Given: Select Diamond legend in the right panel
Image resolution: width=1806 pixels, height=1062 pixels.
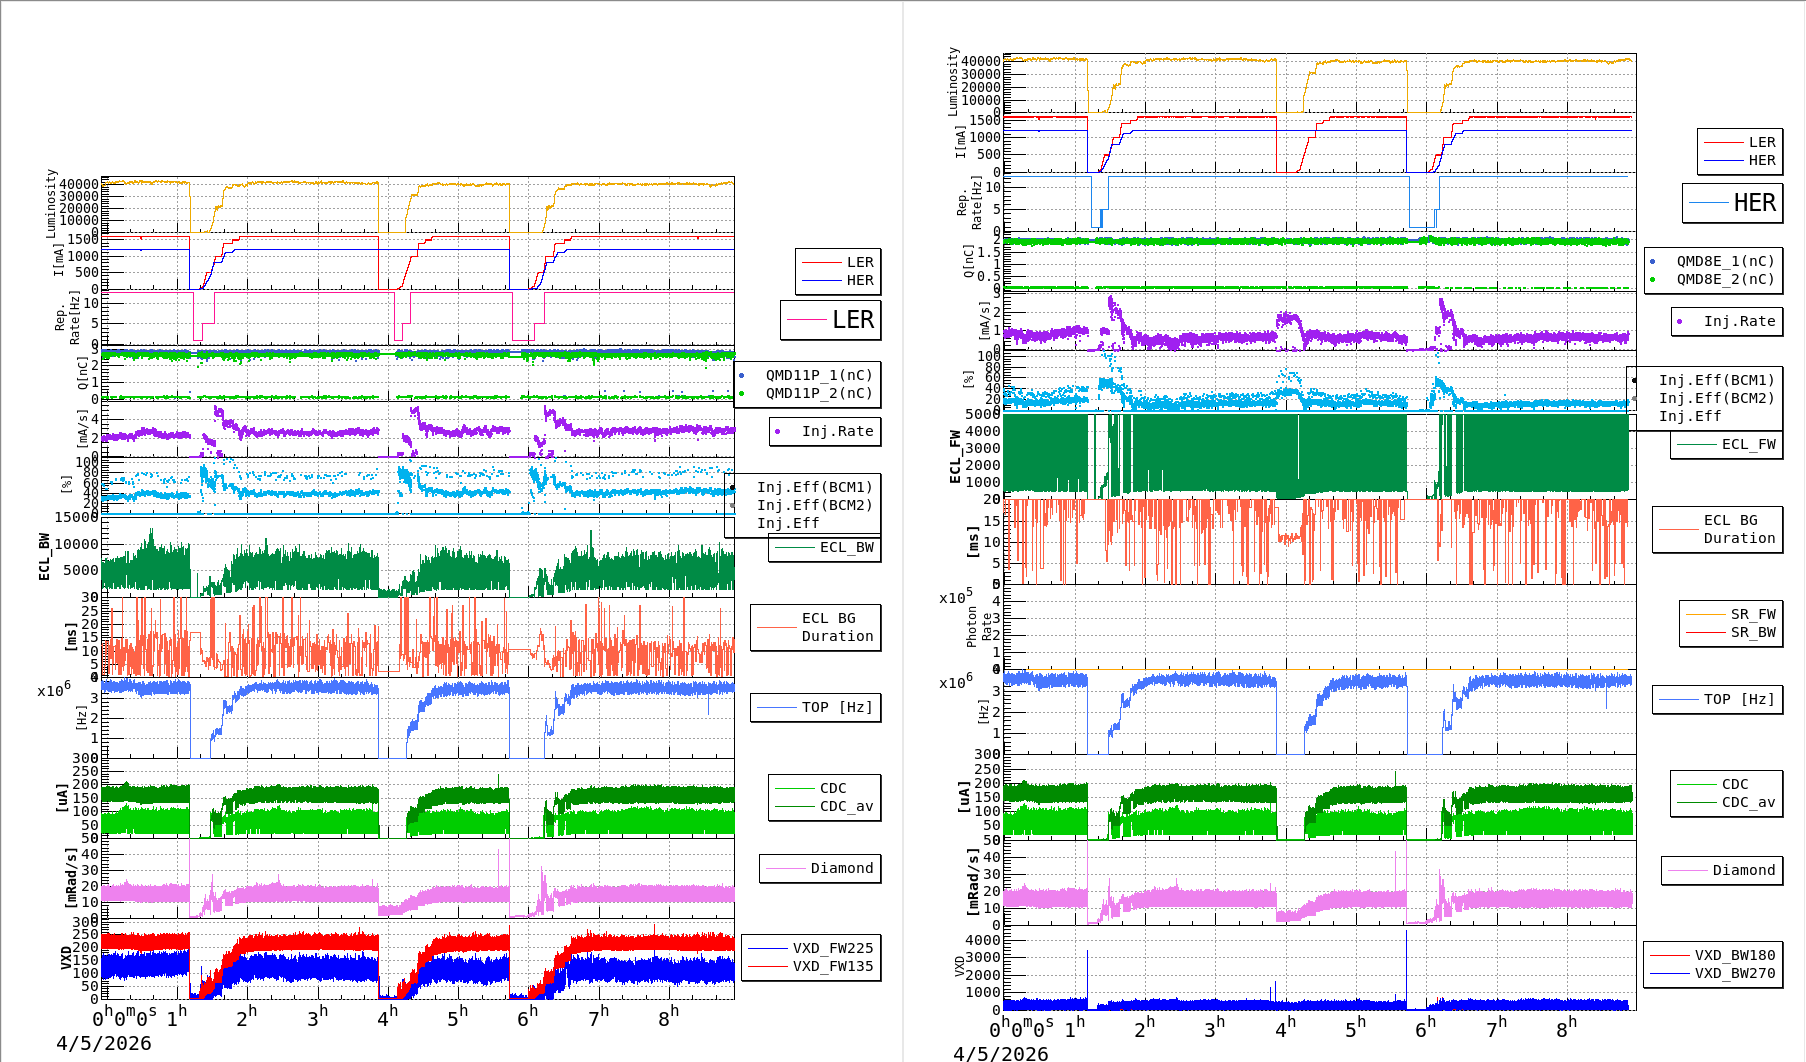Looking at the screenshot, I should pos(1743,870).
